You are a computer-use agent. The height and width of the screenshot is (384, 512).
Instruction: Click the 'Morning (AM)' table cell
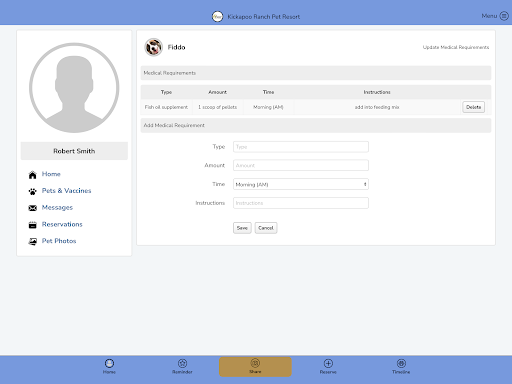[x=268, y=107]
